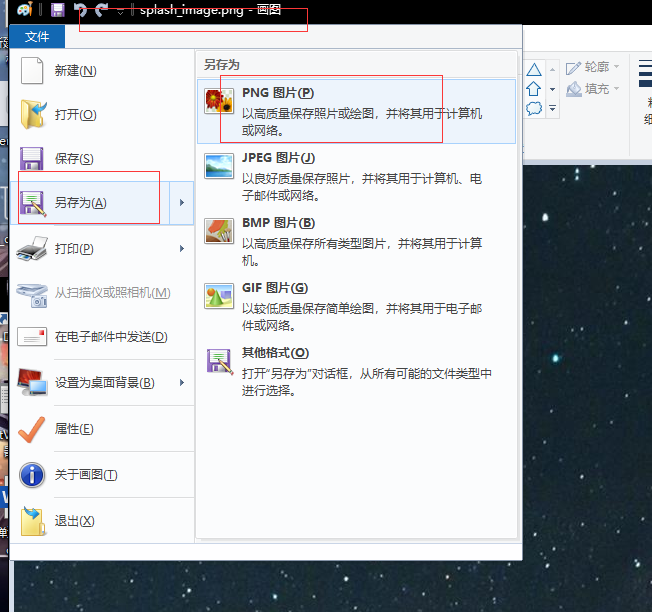Click the orange checkmark icon for 属性

pos(32,429)
